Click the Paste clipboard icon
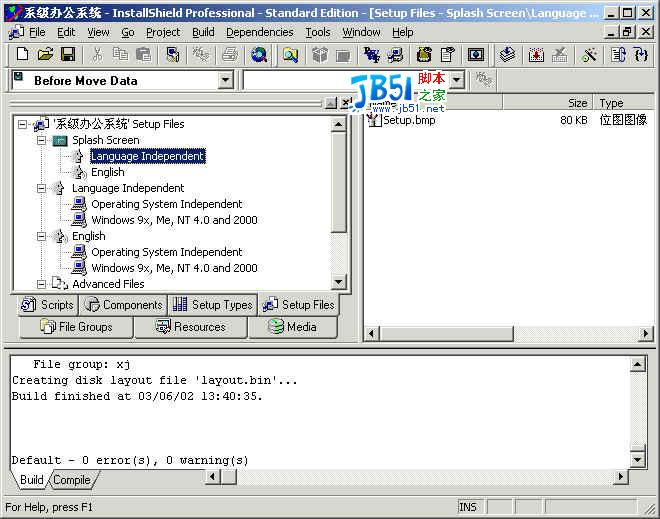Image resolution: width=660 pixels, height=519 pixels. click(143, 55)
